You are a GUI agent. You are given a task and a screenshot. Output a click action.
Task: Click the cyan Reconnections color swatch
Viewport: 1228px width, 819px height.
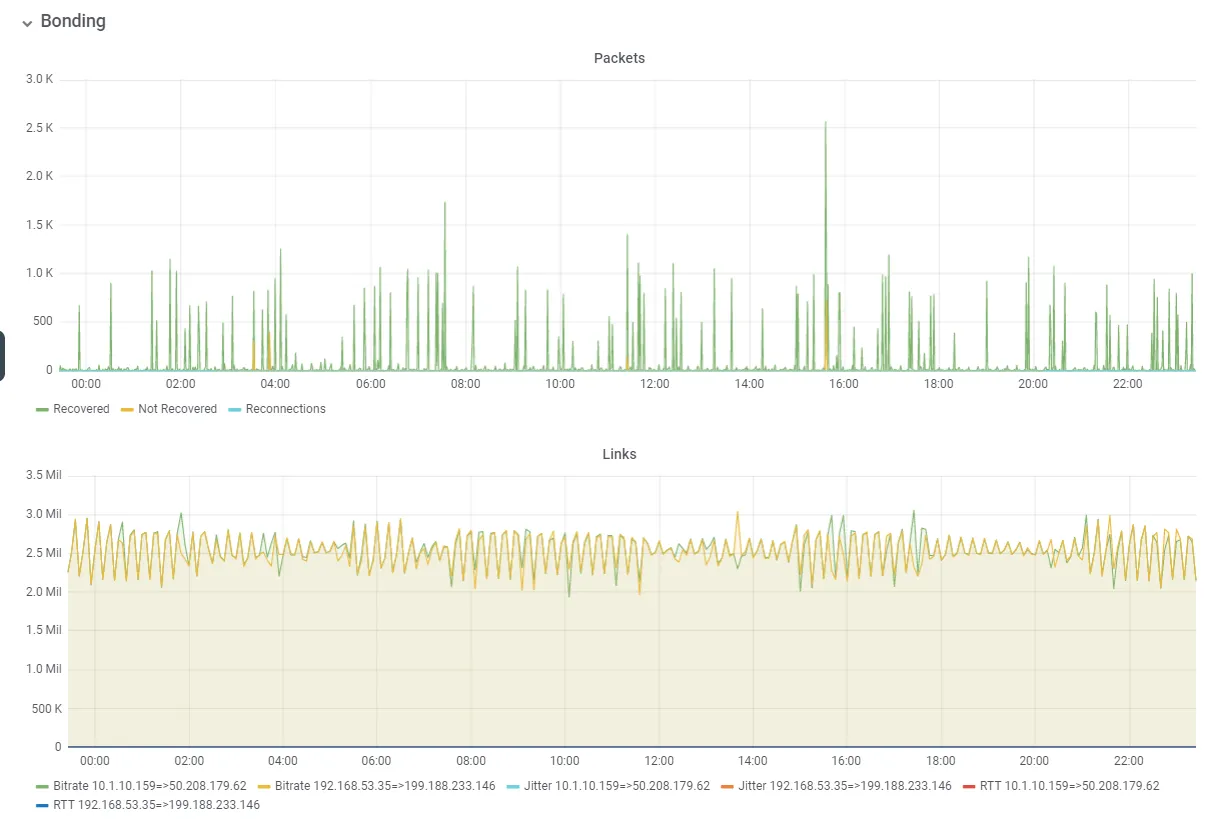(235, 410)
